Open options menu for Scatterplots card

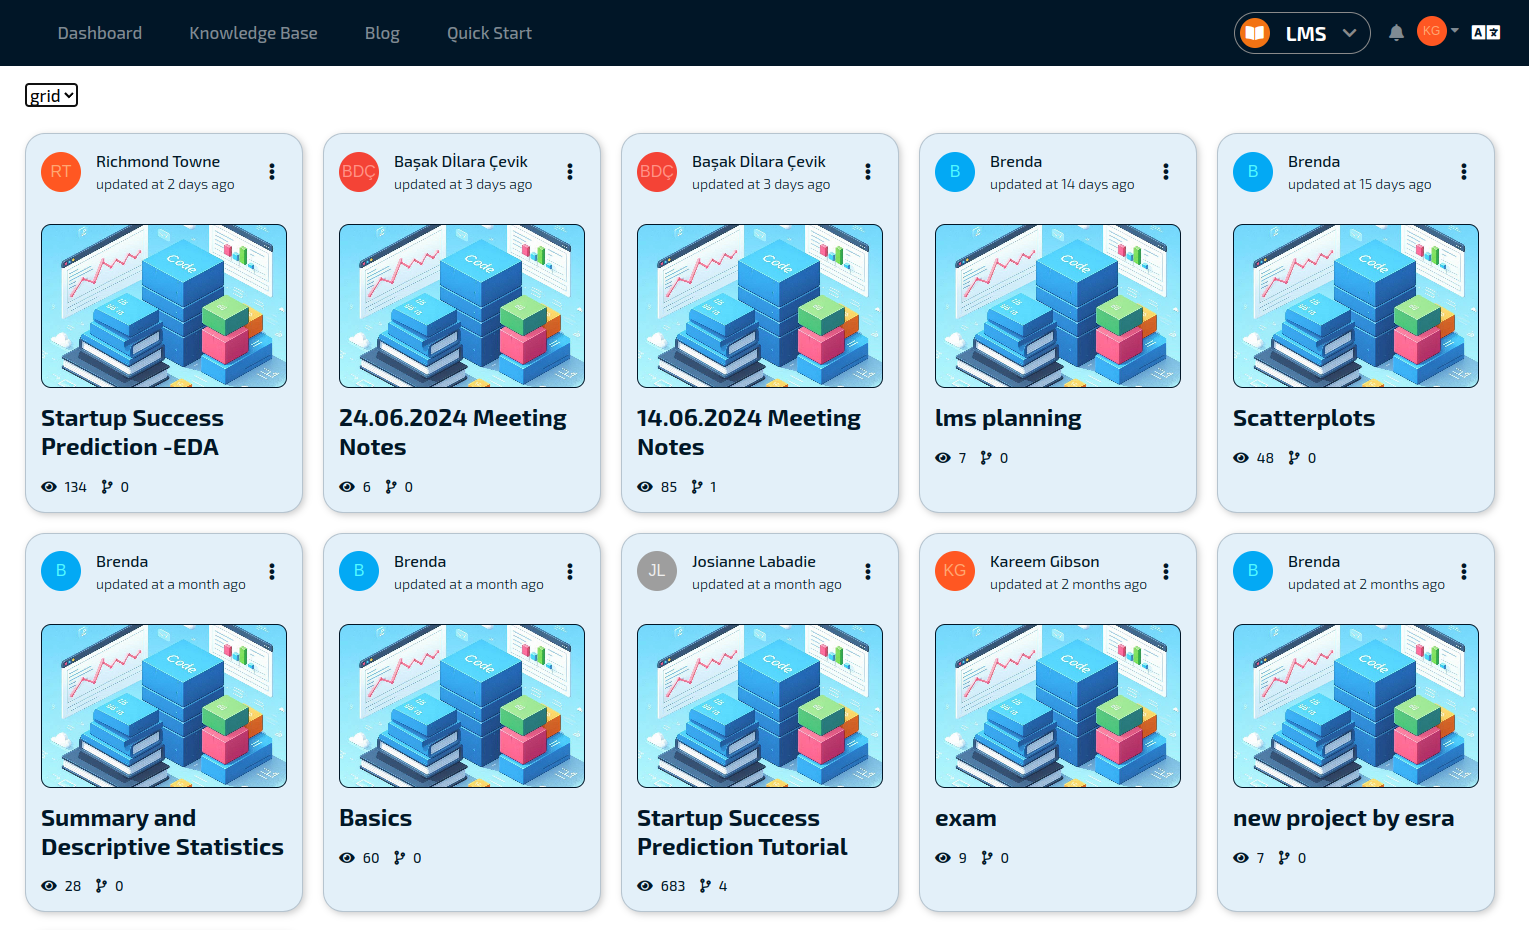[x=1463, y=172]
